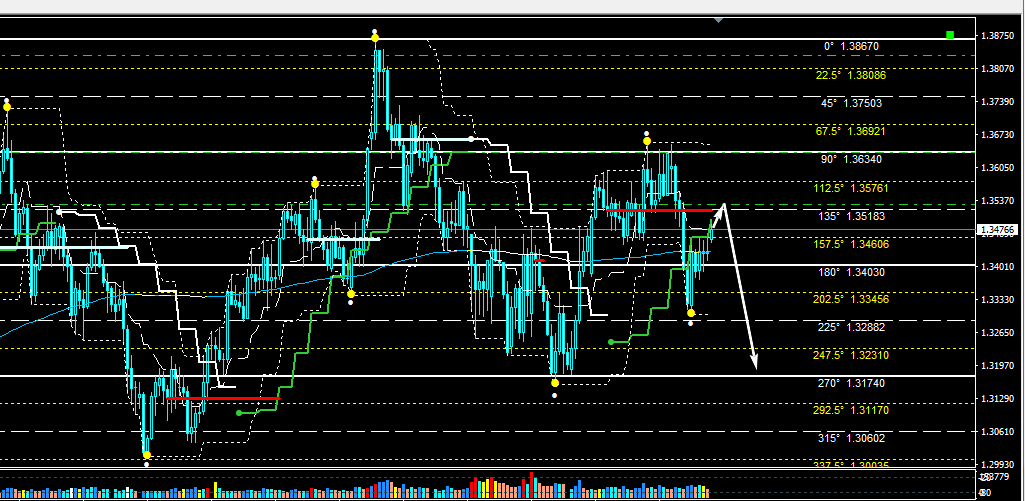
Task: Click the 112.5° 1.35761 level label
Action: 851,188
